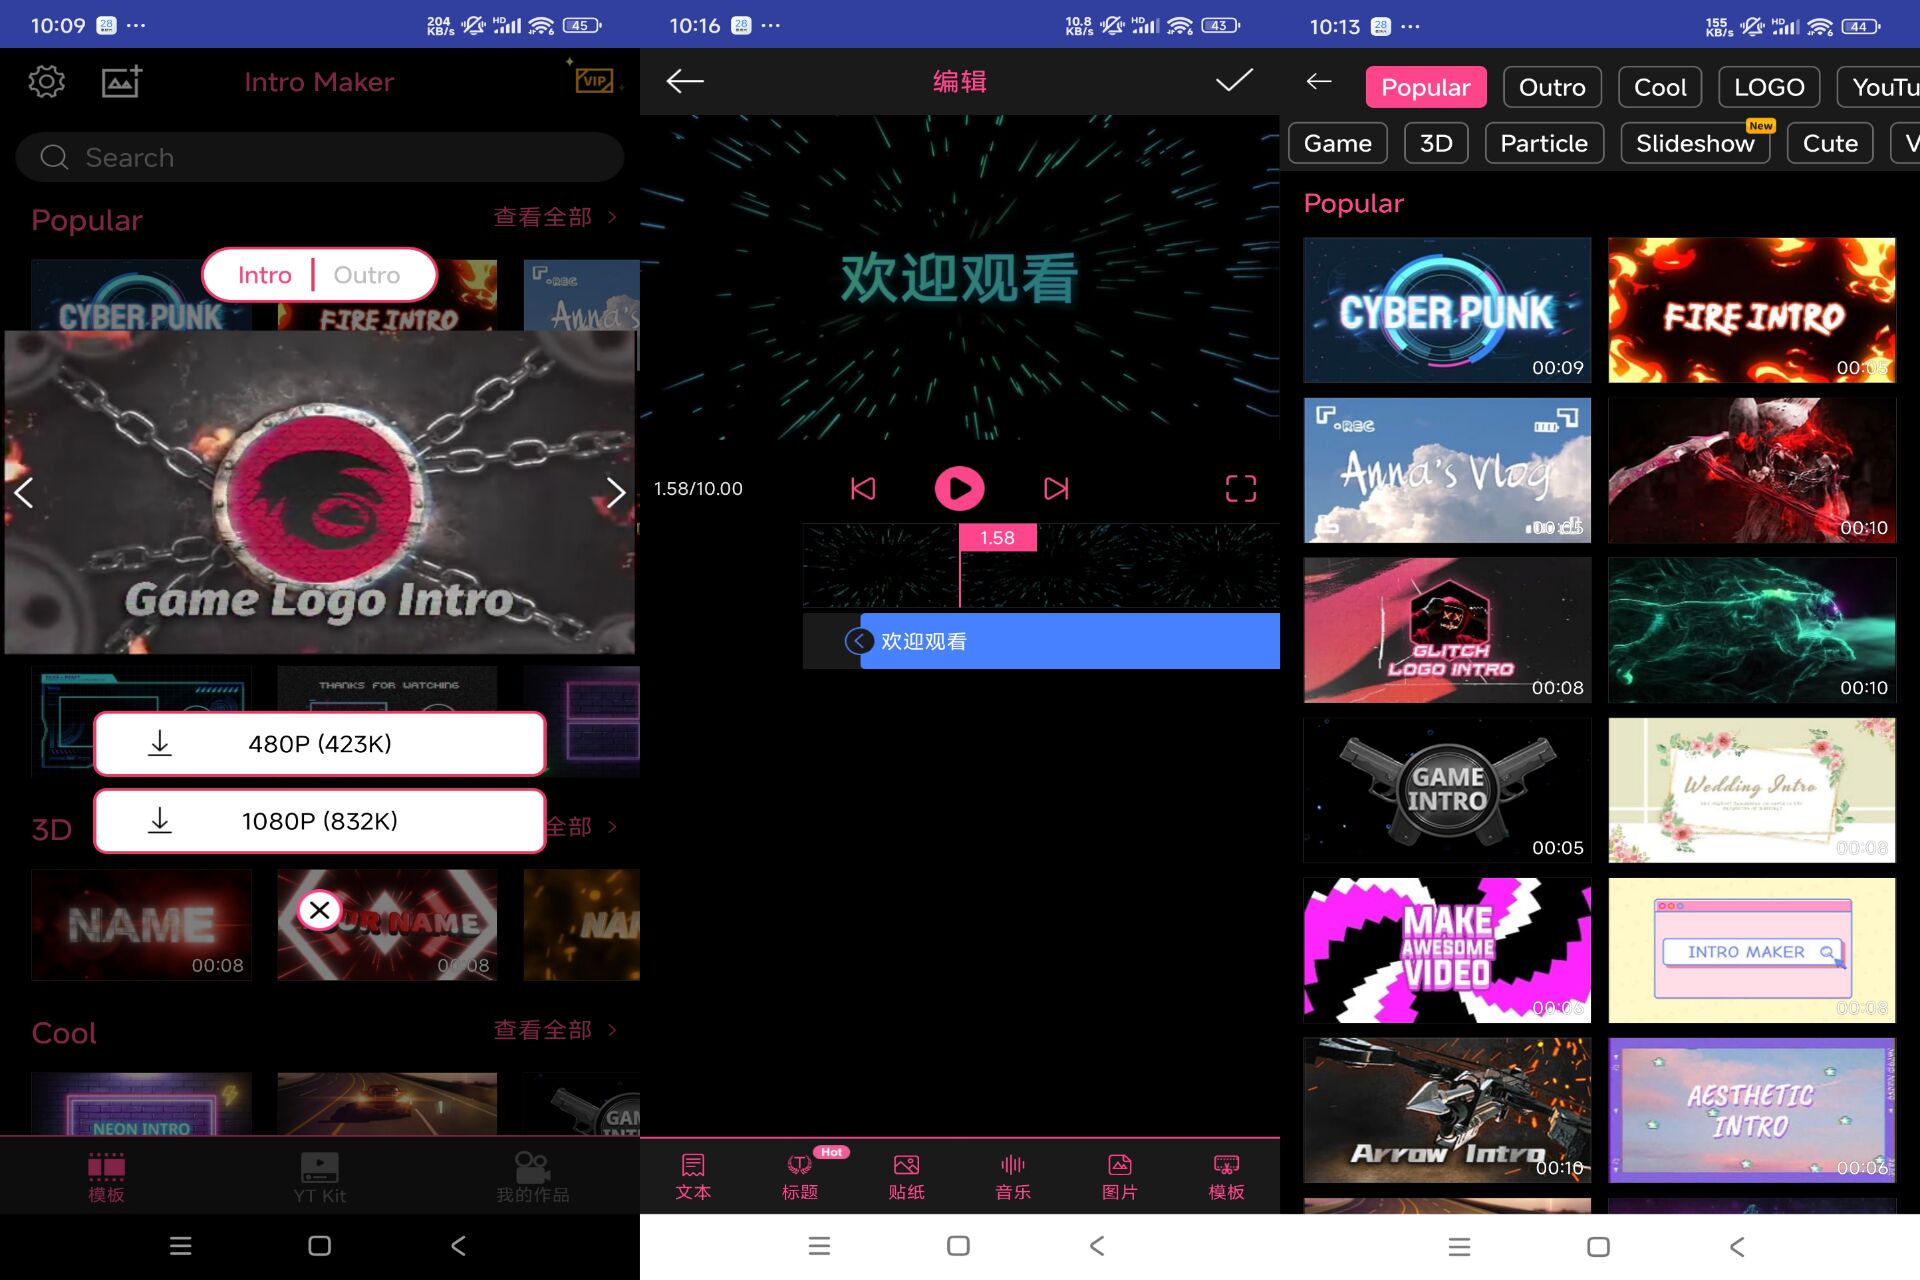This screenshot has height=1280, width=1920.
Task: Open the 贴纸 sticker tool
Action: point(906,1177)
